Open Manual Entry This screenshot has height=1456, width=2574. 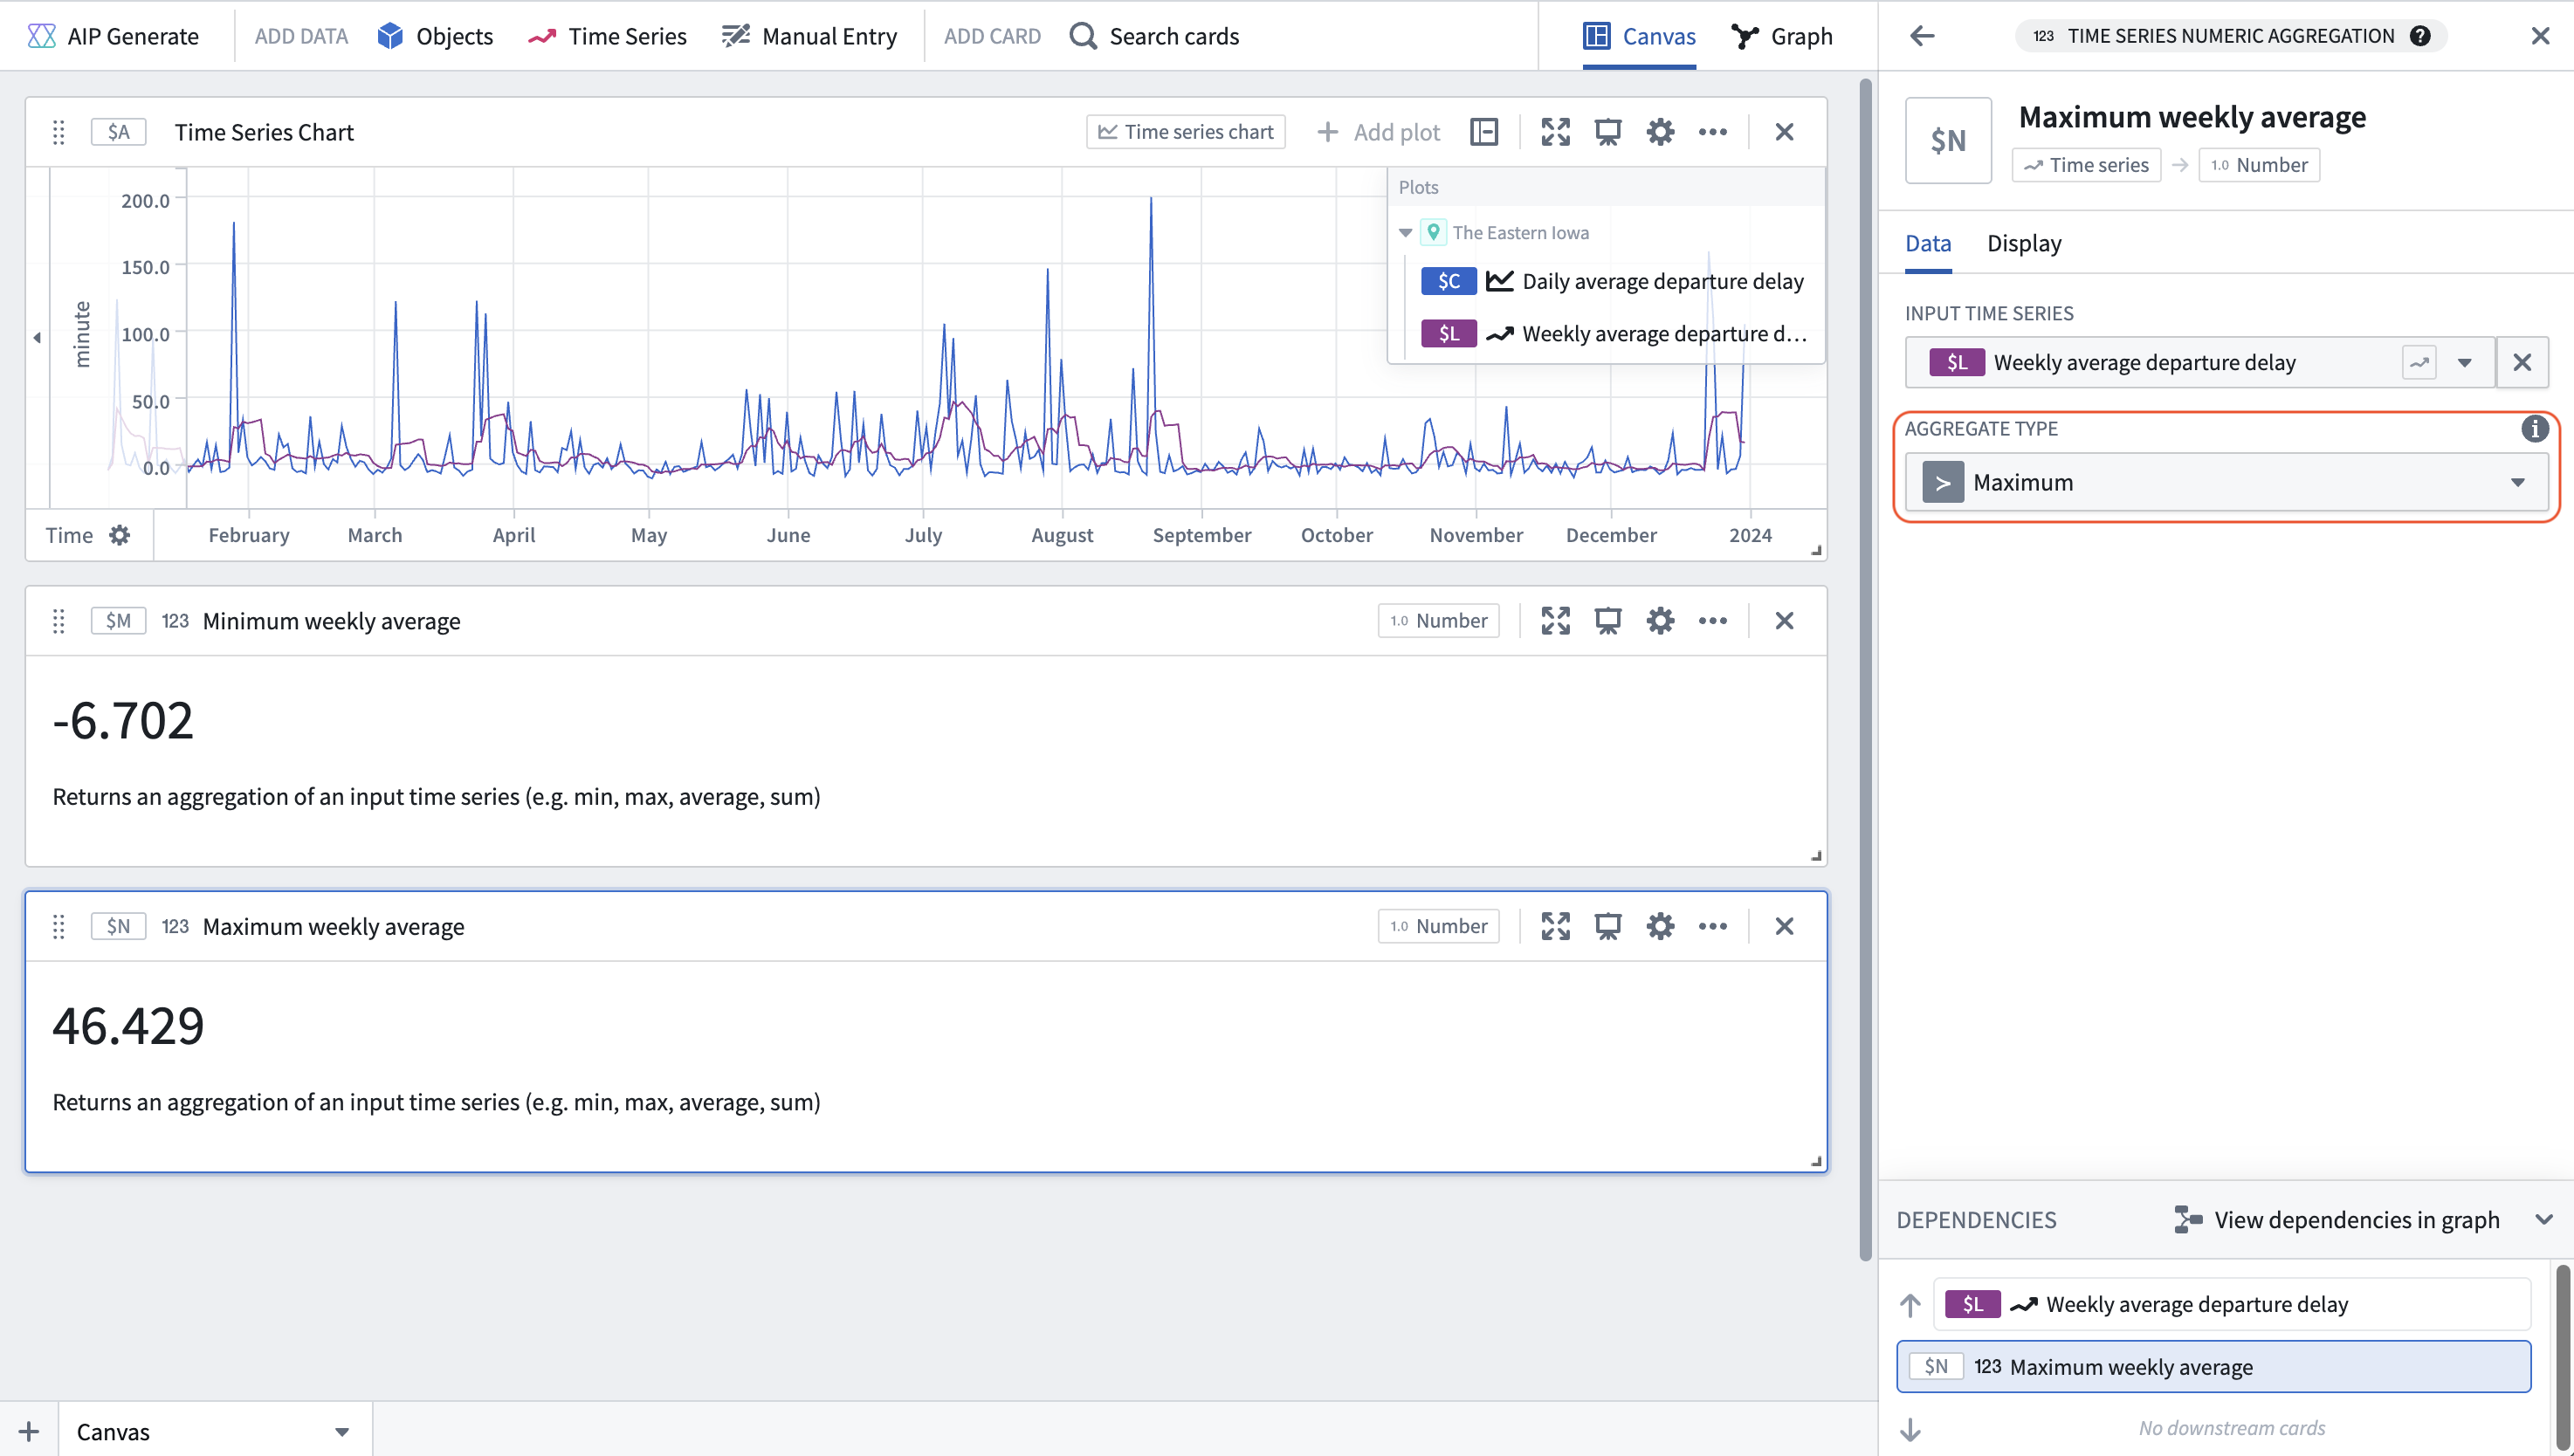(809, 36)
